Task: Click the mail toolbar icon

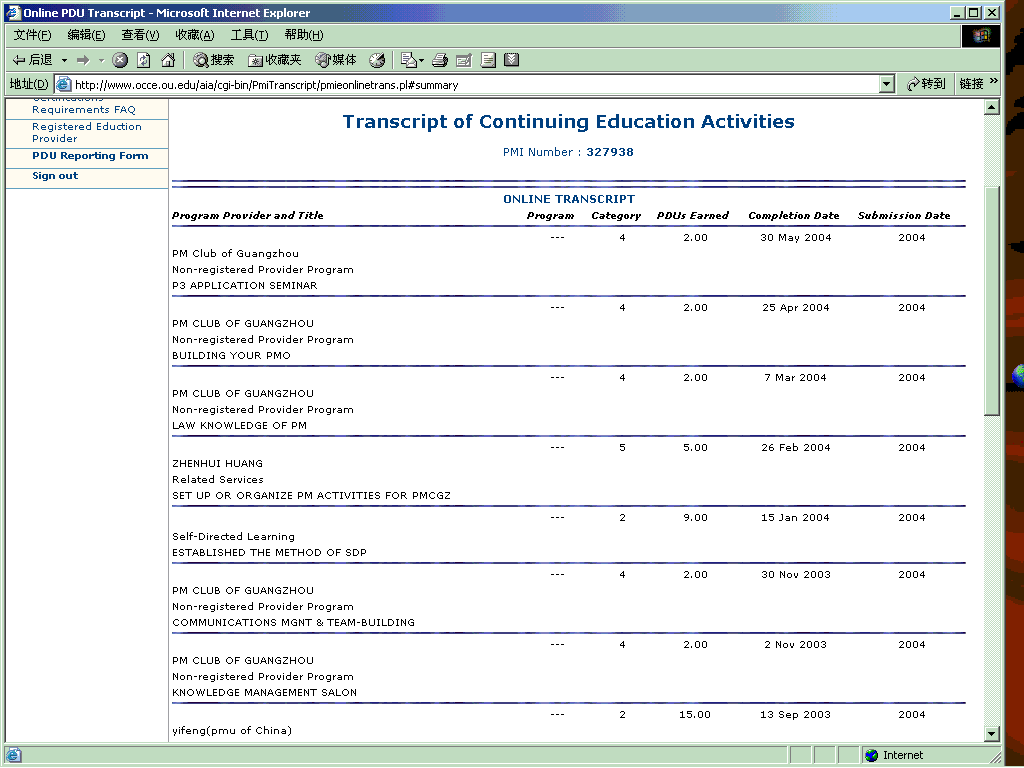Action: coord(409,60)
